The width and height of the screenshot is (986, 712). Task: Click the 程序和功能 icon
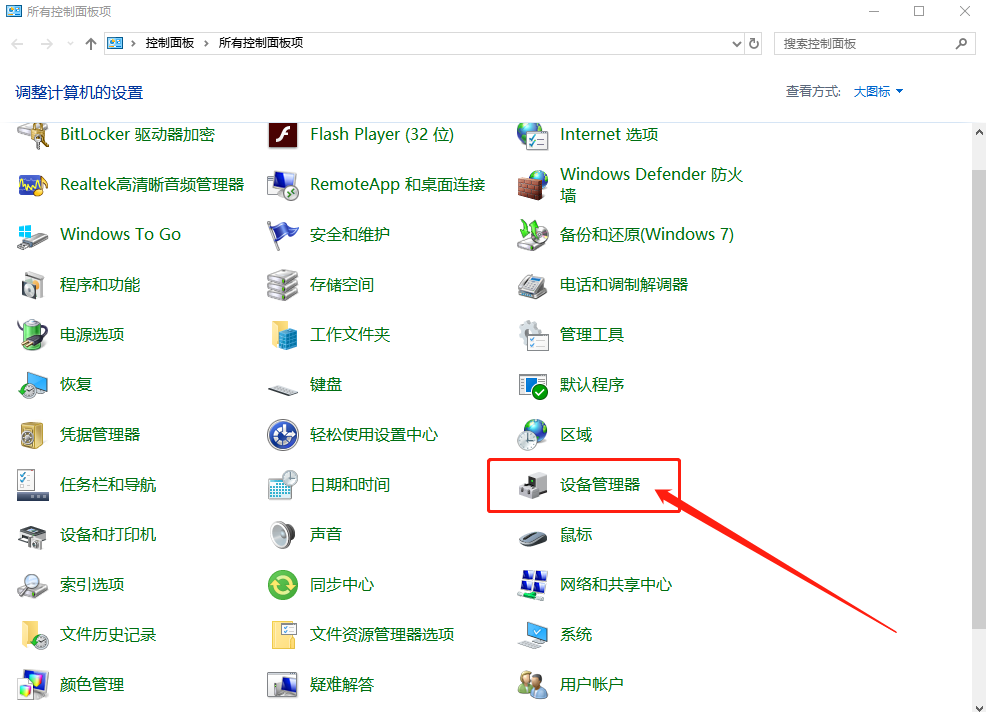point(33,285)
